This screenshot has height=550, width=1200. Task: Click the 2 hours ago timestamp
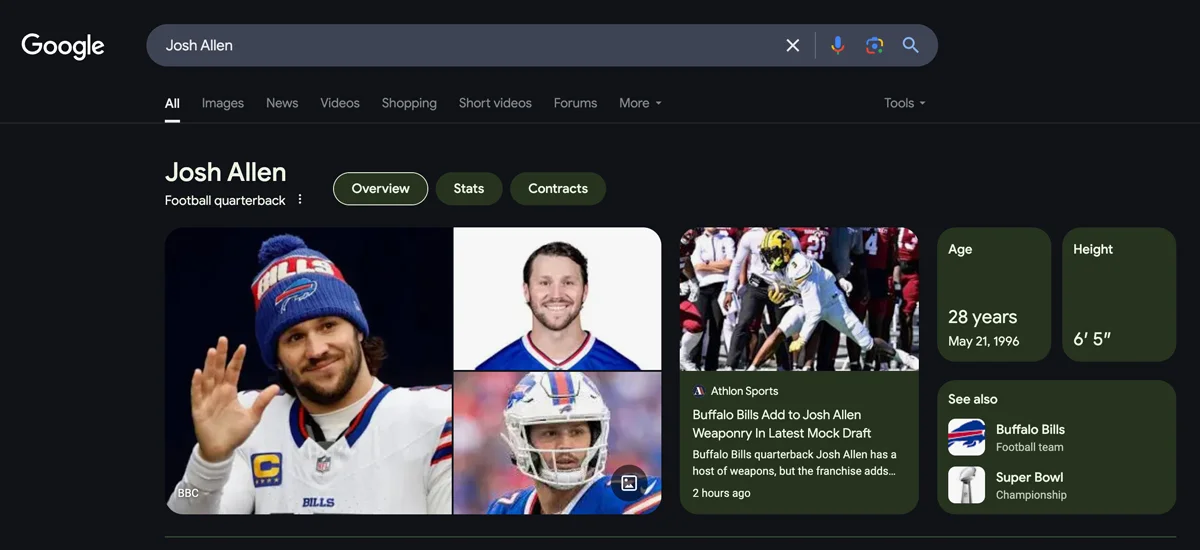point(721,493)
